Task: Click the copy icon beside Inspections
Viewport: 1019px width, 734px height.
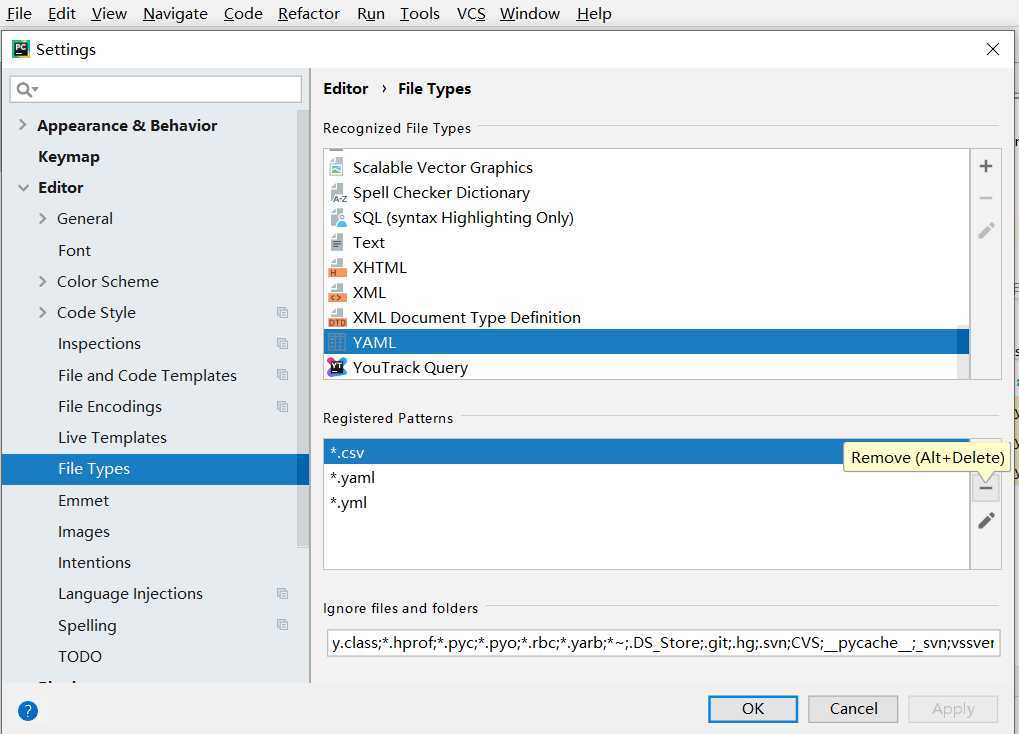Action: coord(282,343)
